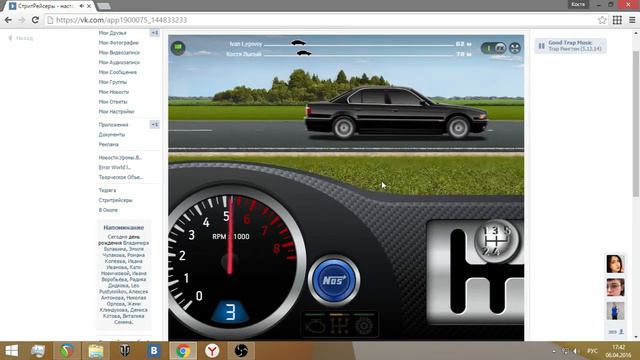The height and width of the screenshot is (360, 640).
Task: Open Мои Ответы in sidebar
Action: click(x=113, y=102)
